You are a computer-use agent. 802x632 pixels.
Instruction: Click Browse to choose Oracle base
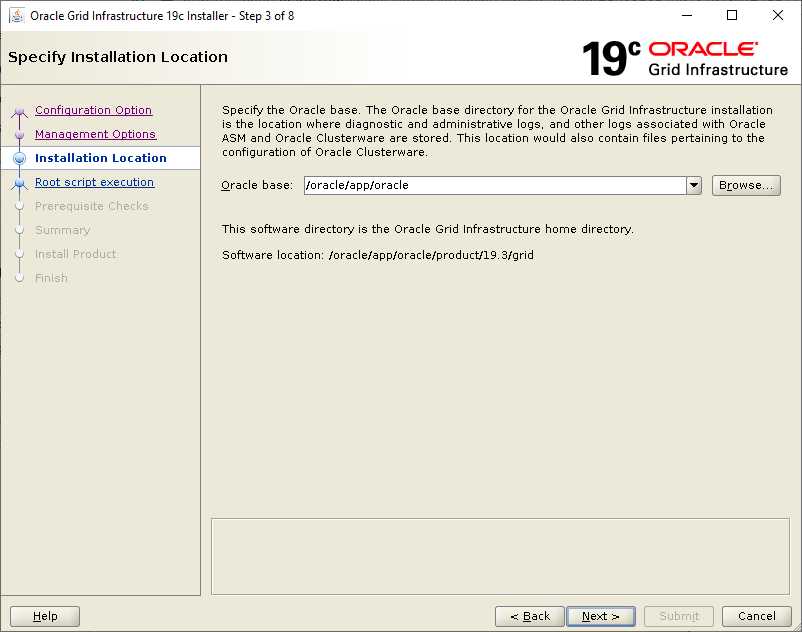pyautogui.click(x=746, y=185)
